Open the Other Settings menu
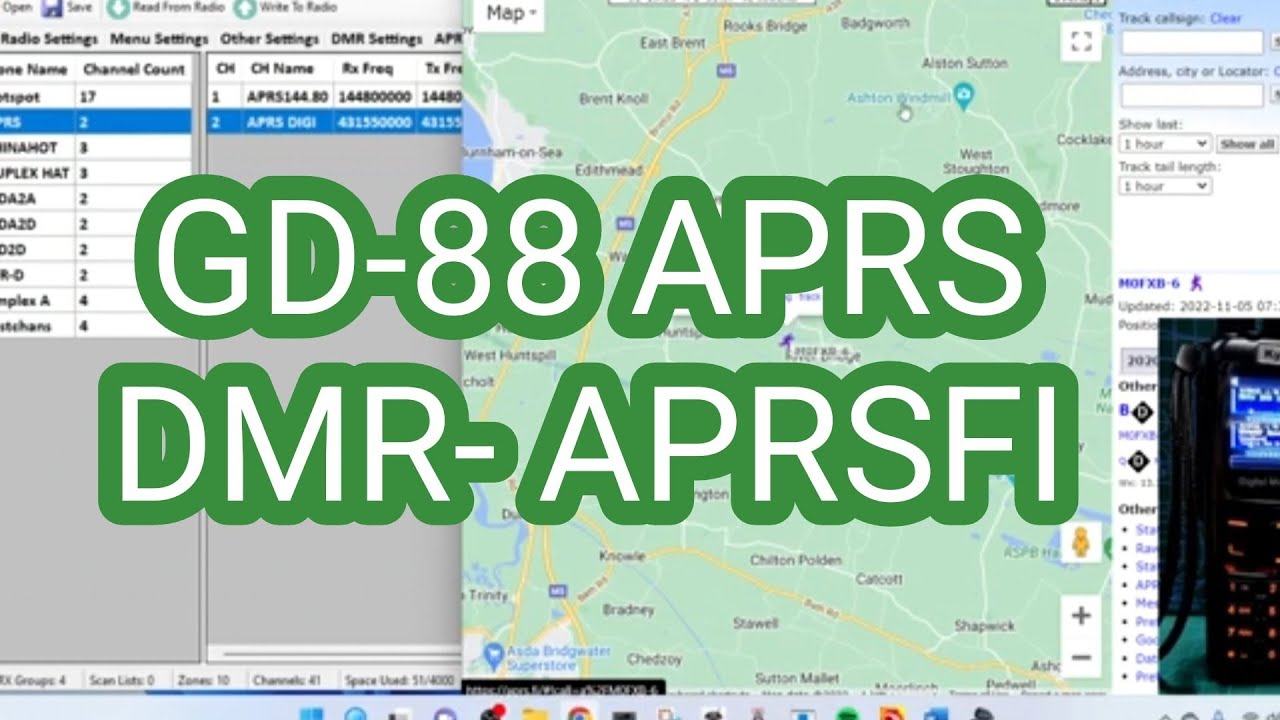1280x720 pixels. point(270,39)
